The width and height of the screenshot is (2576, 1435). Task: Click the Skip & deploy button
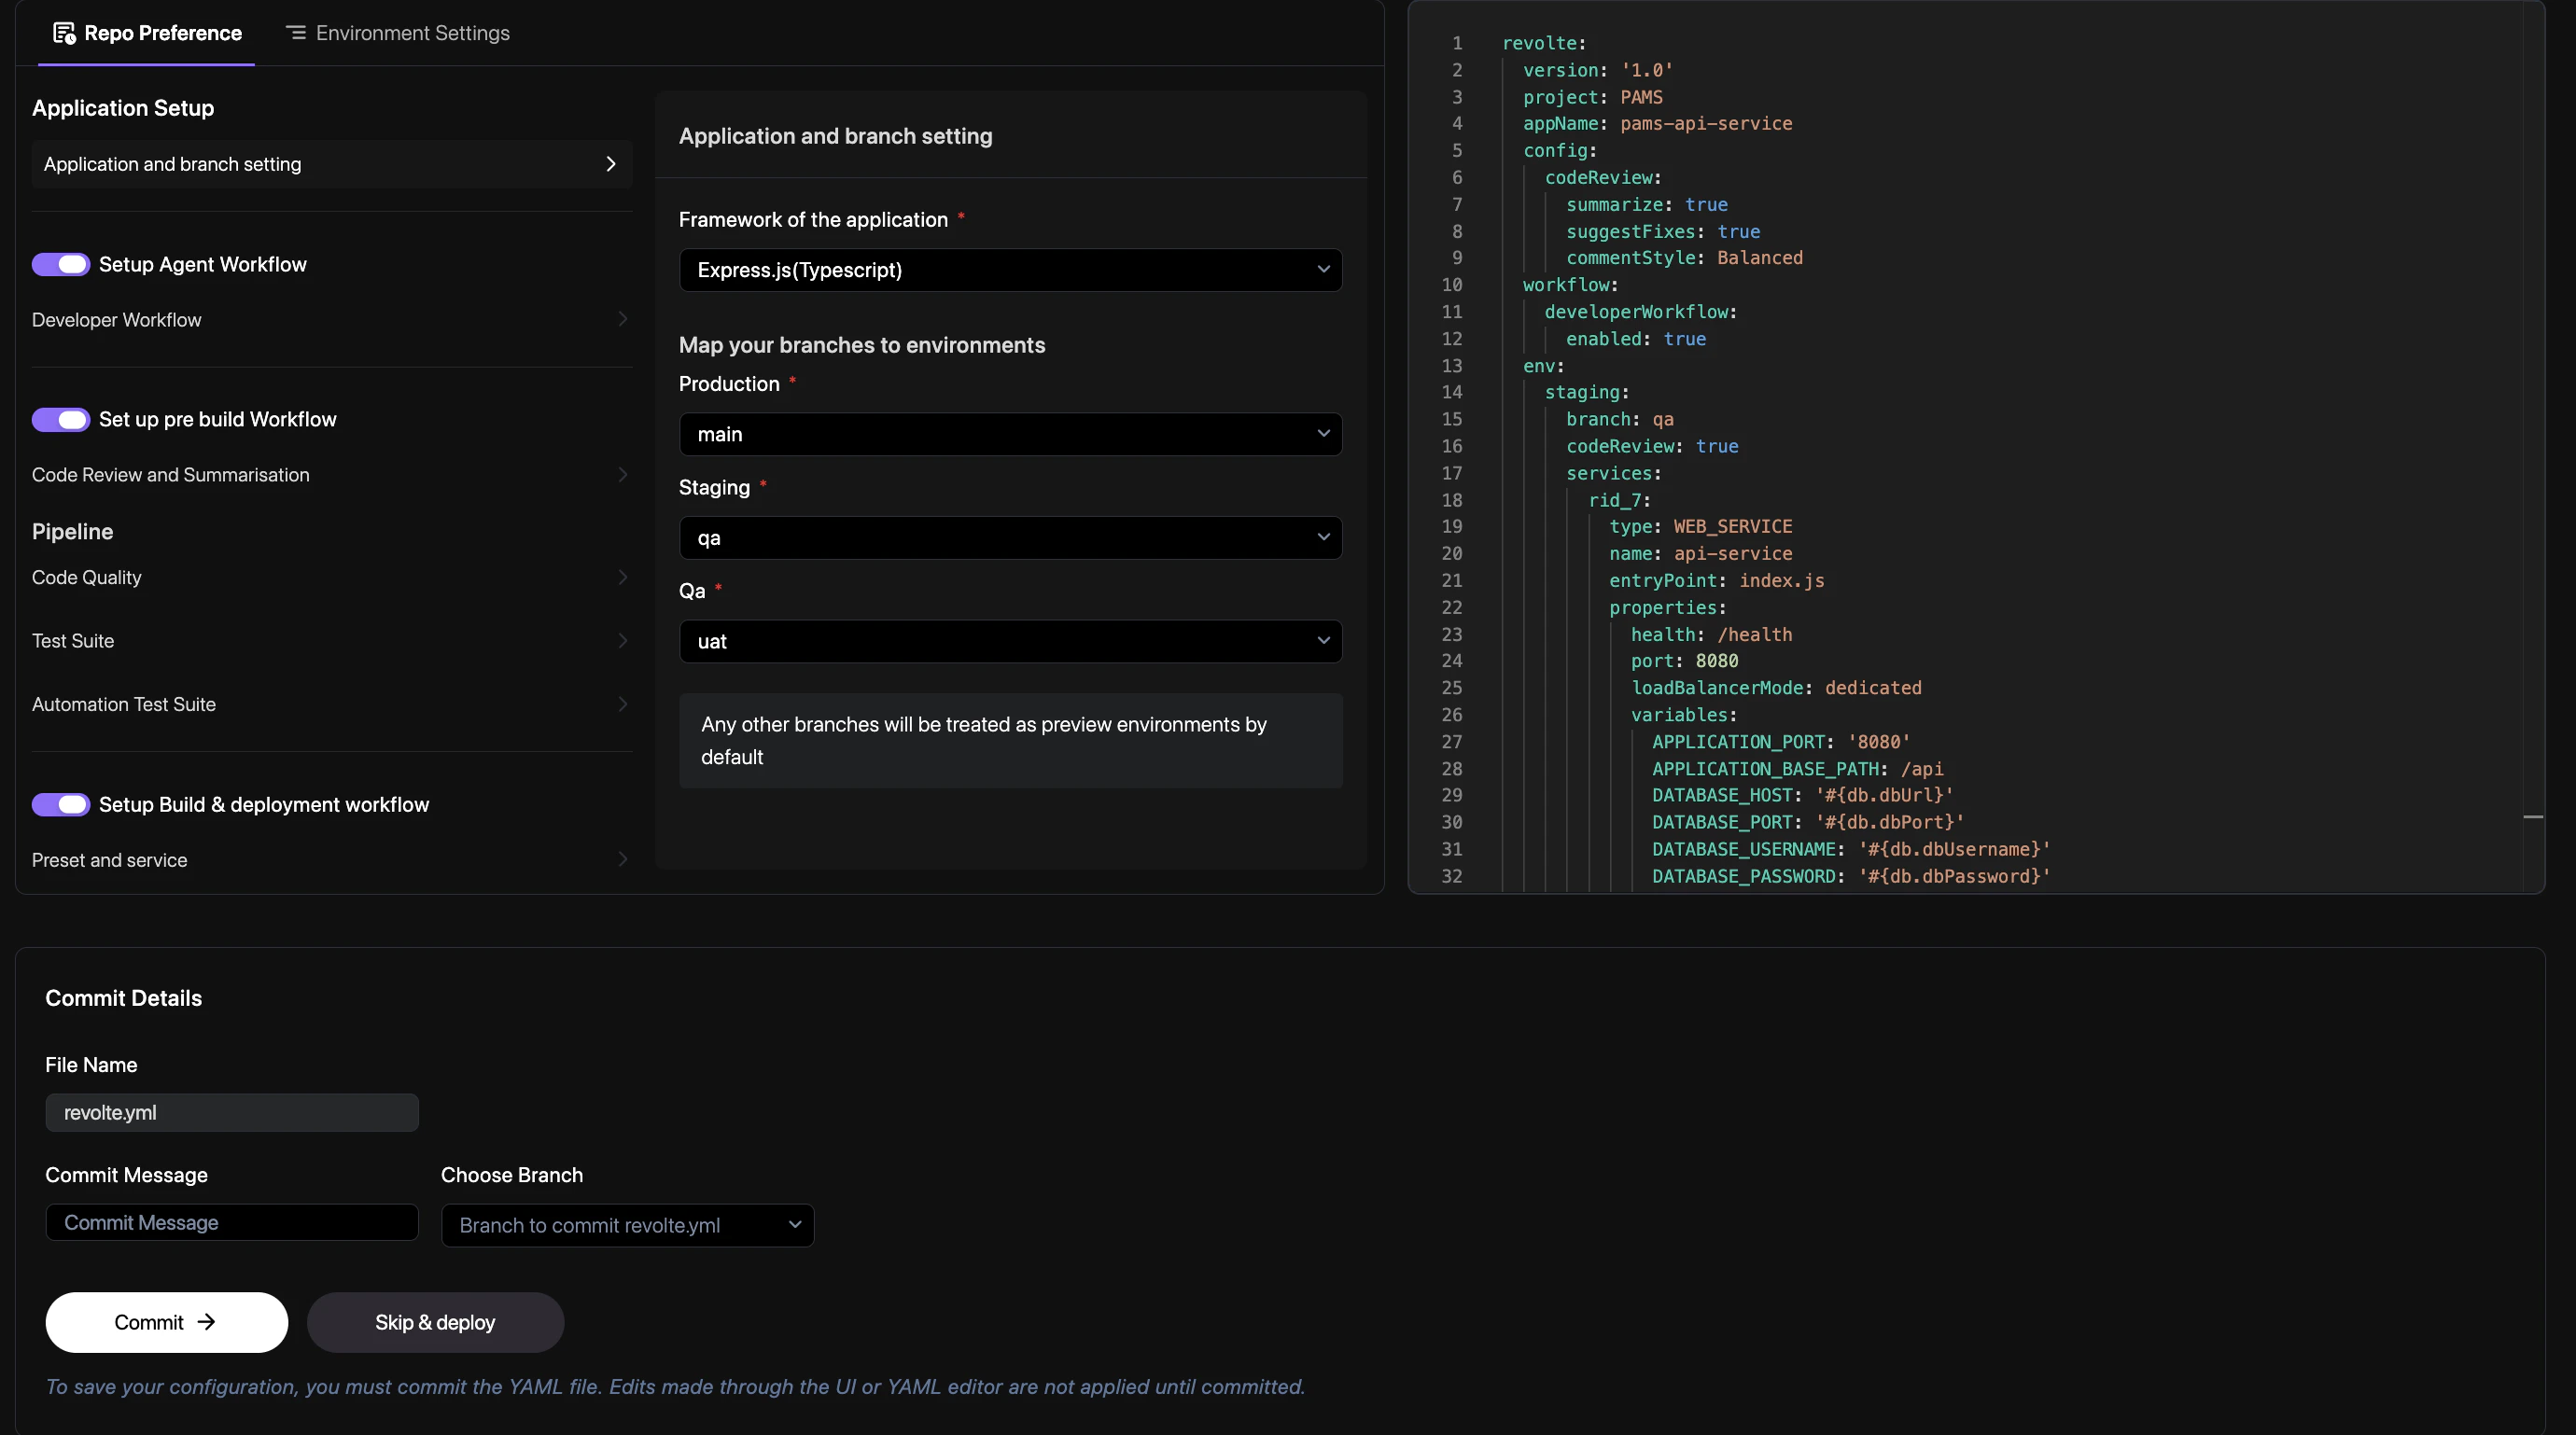coord(435,1322)
